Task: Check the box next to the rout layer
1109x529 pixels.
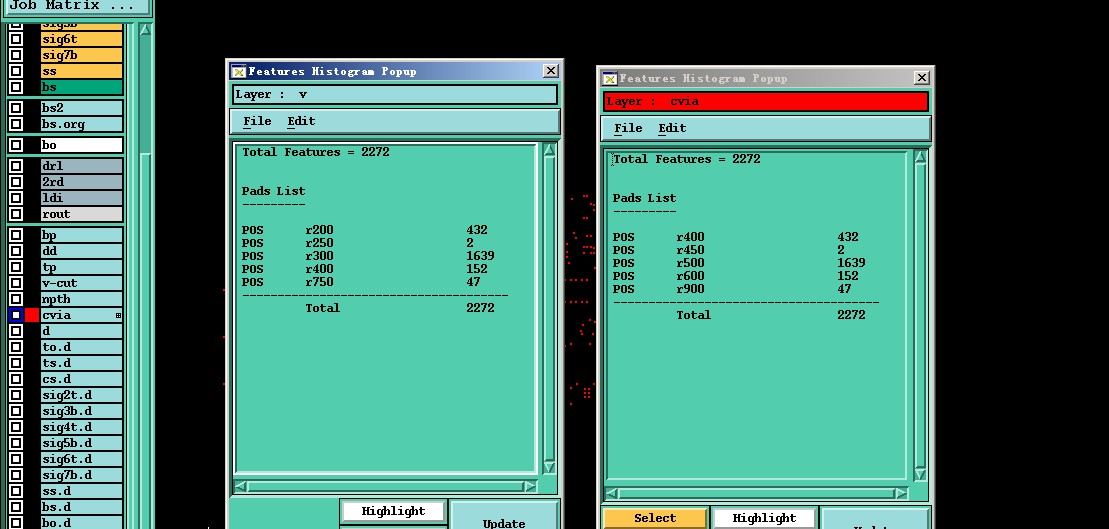Action: point(16,214)
